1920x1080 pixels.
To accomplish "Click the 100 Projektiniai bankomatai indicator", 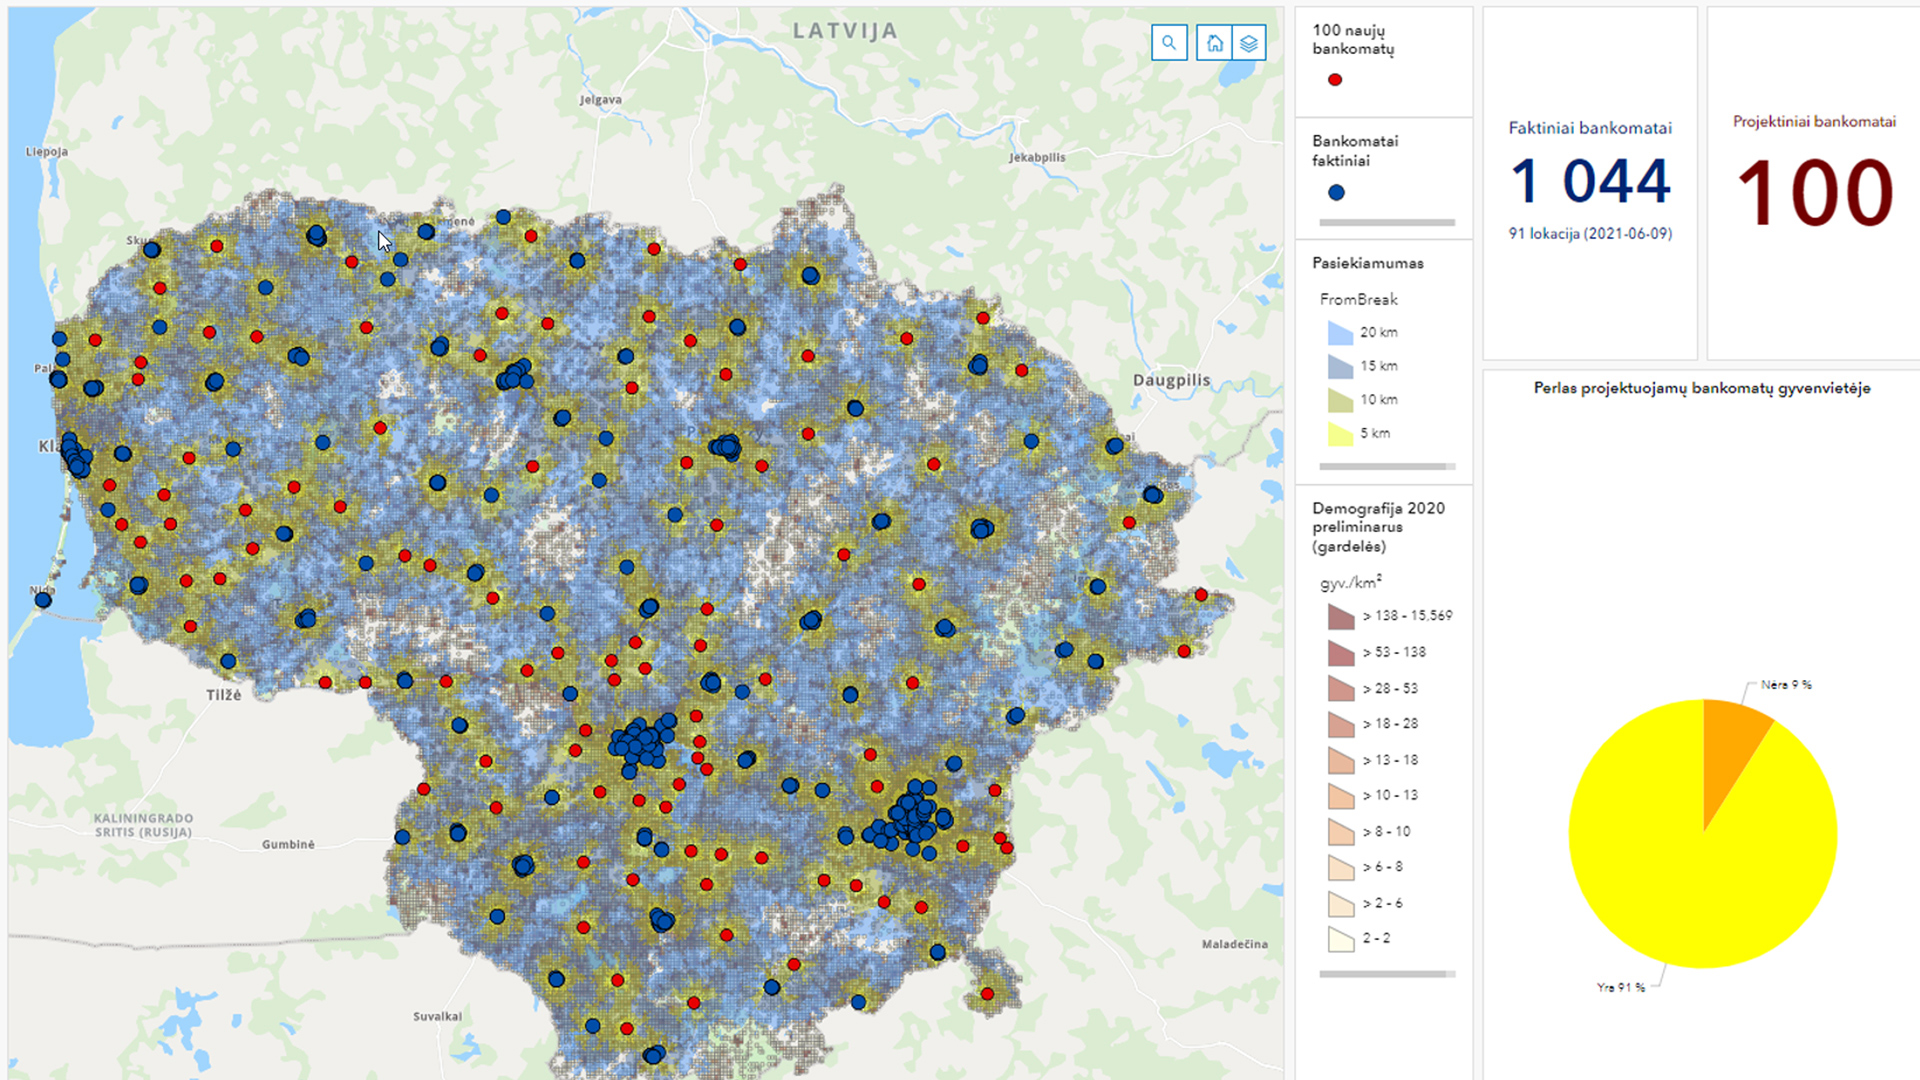I will pyautogui.click(x=1814, y=192).
